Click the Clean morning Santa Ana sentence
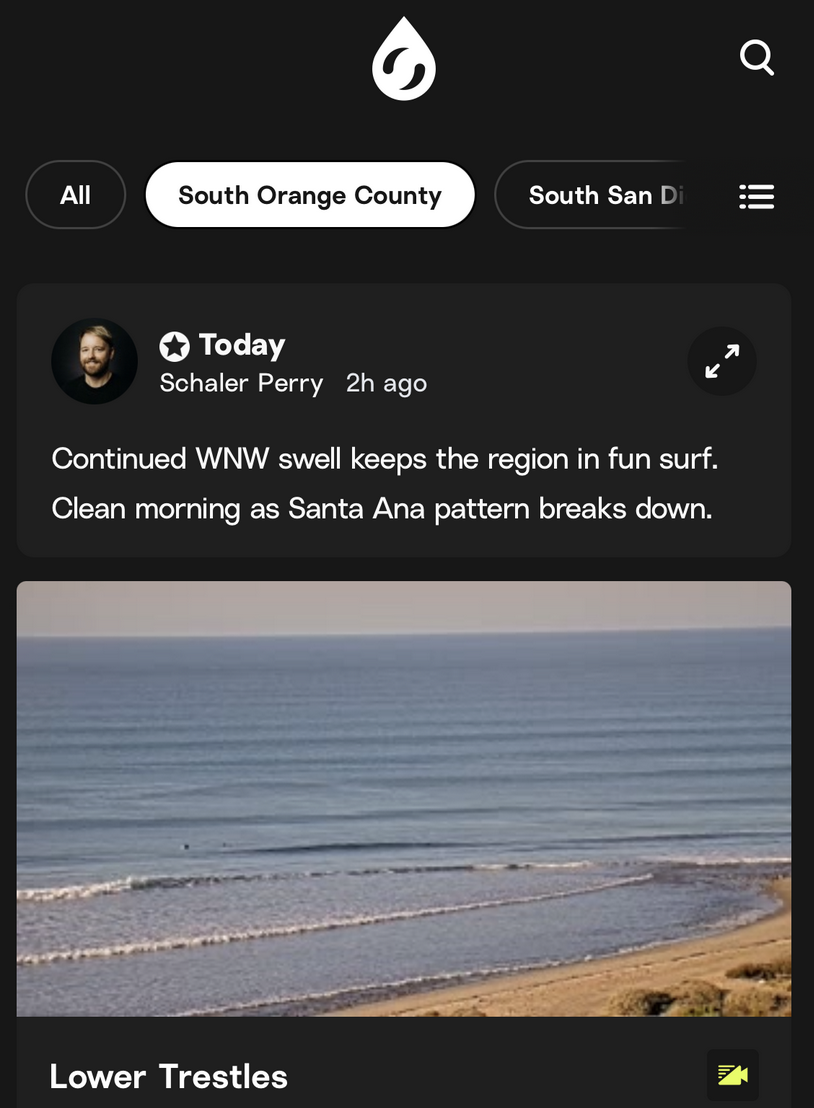The image size is (814, 1108). [382, 509]
